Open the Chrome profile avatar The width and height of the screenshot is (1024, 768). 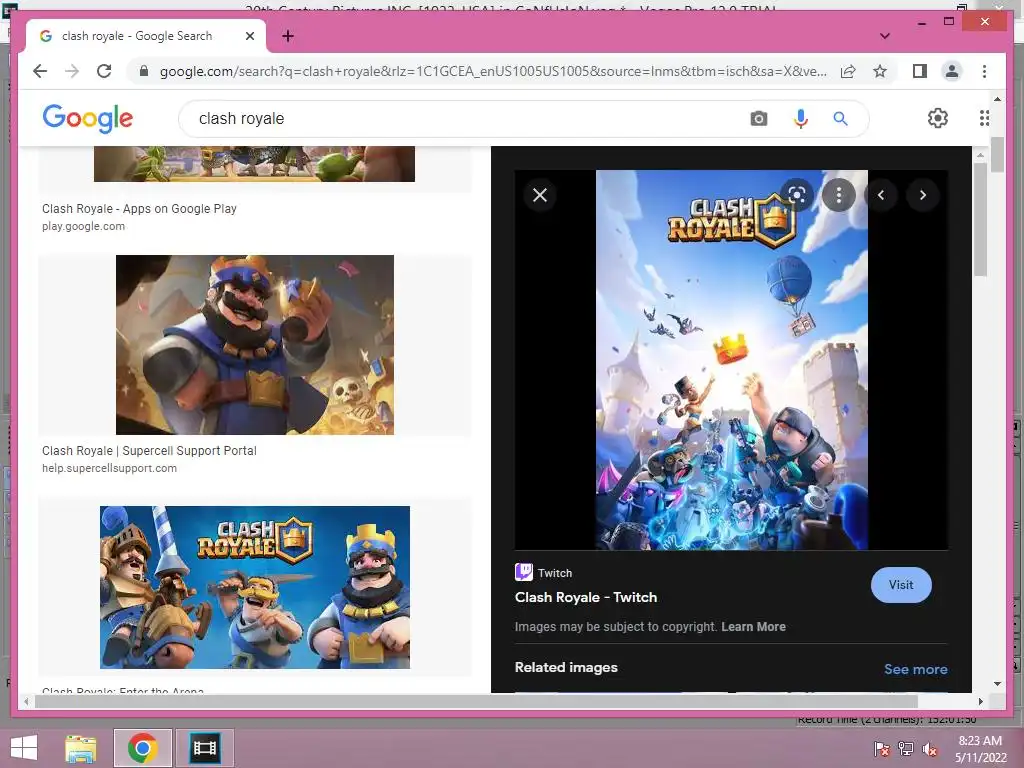952,71
